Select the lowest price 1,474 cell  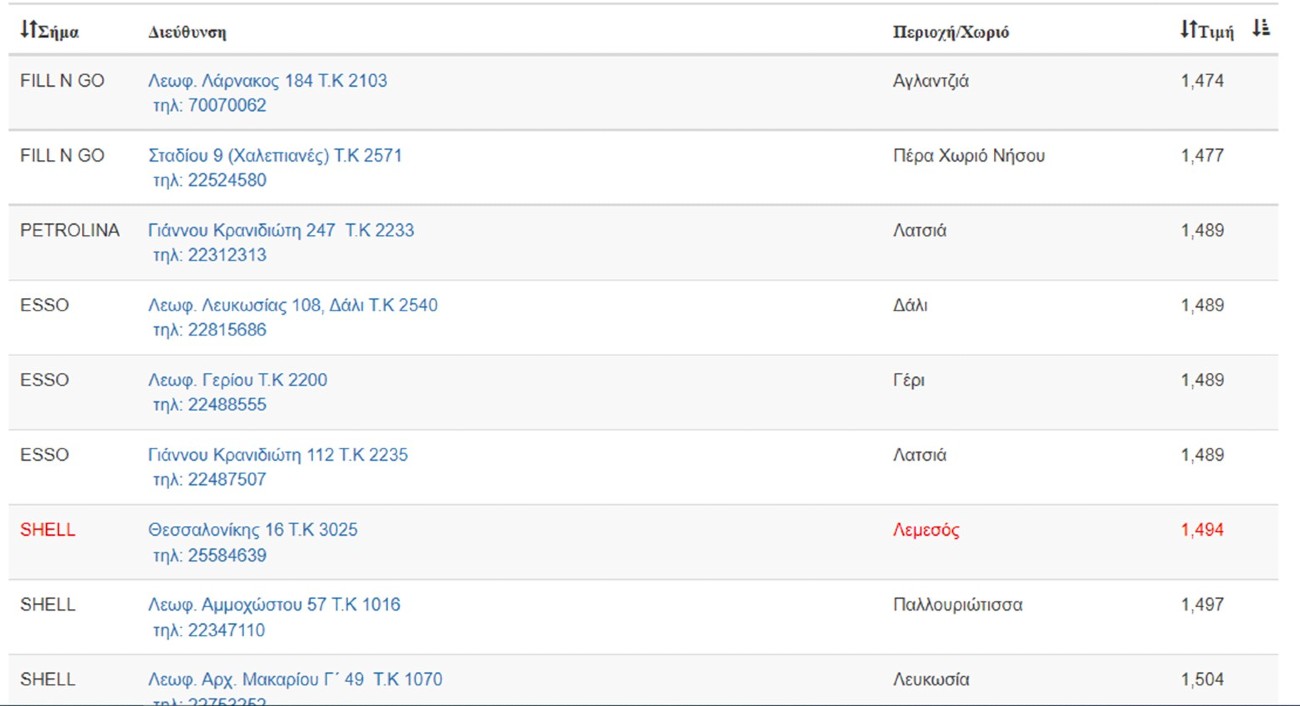click(x=1202, y=81)
